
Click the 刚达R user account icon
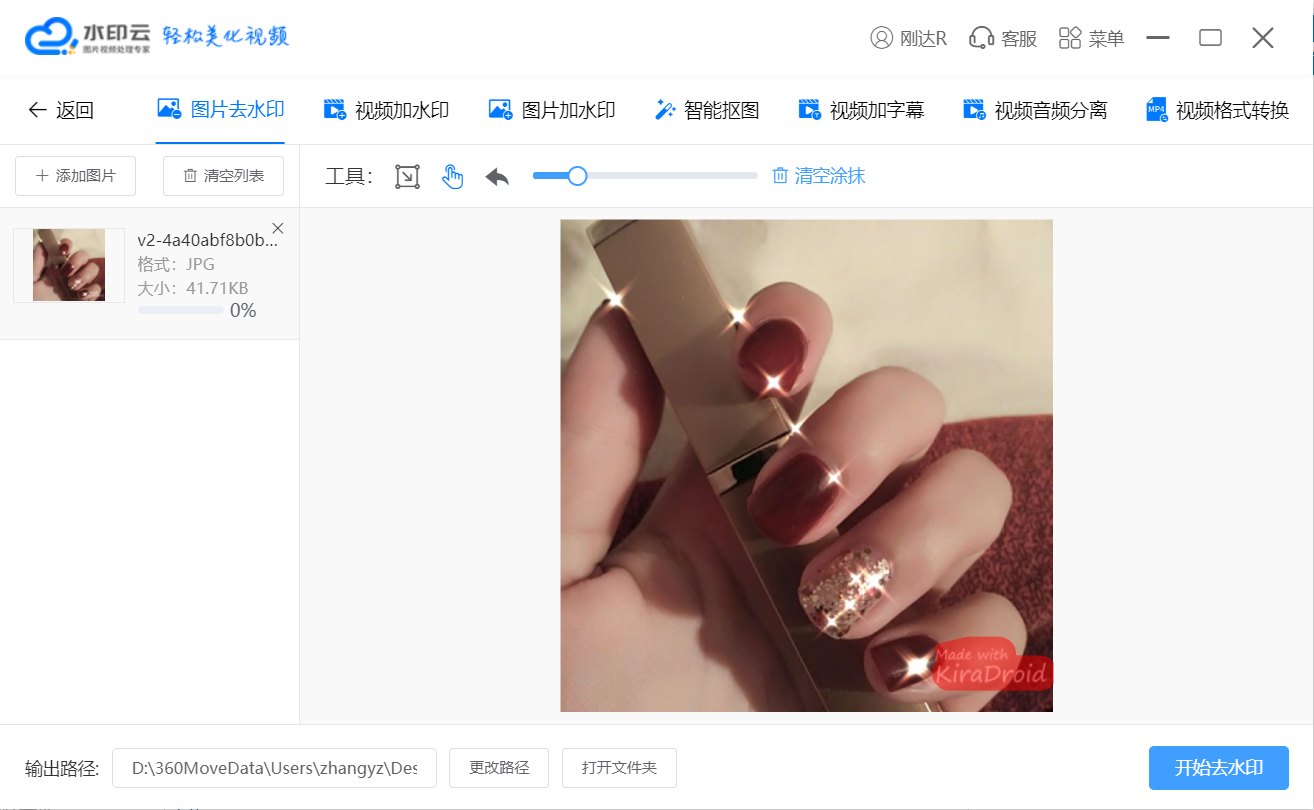point(881,38)
